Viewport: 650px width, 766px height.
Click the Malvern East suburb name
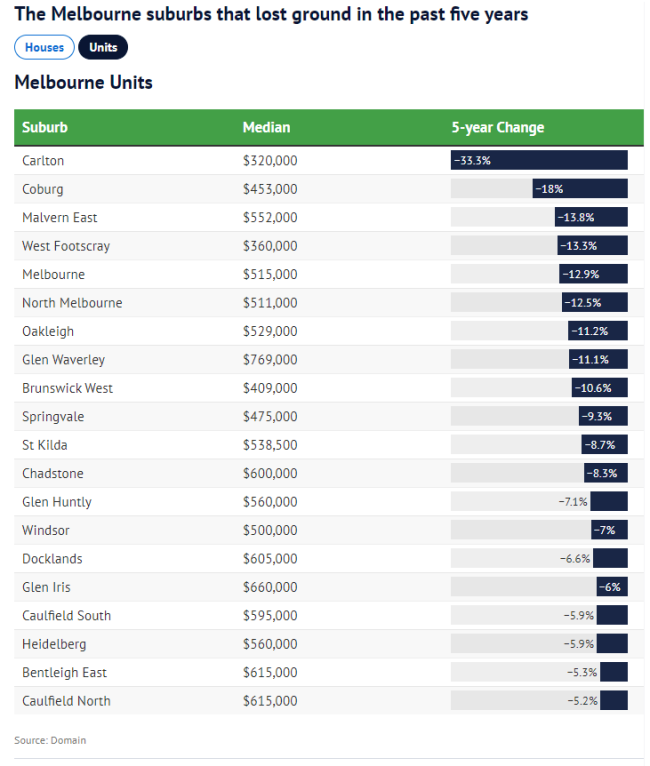60,217
